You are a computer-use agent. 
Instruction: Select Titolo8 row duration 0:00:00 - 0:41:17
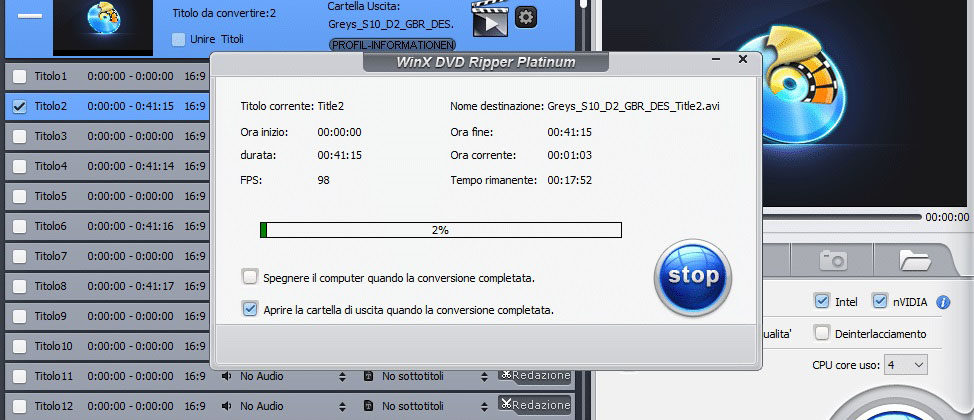click(130, 286)
